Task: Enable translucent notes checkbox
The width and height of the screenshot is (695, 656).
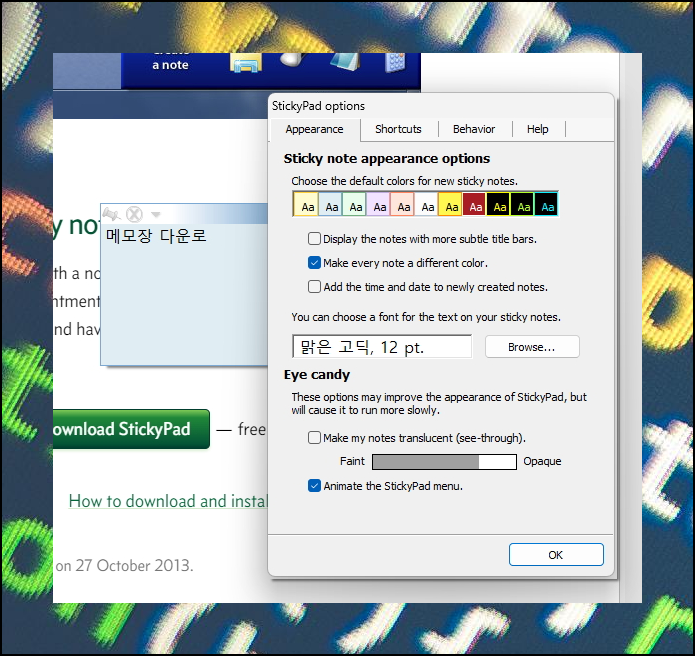Action: tap(314, 438)
